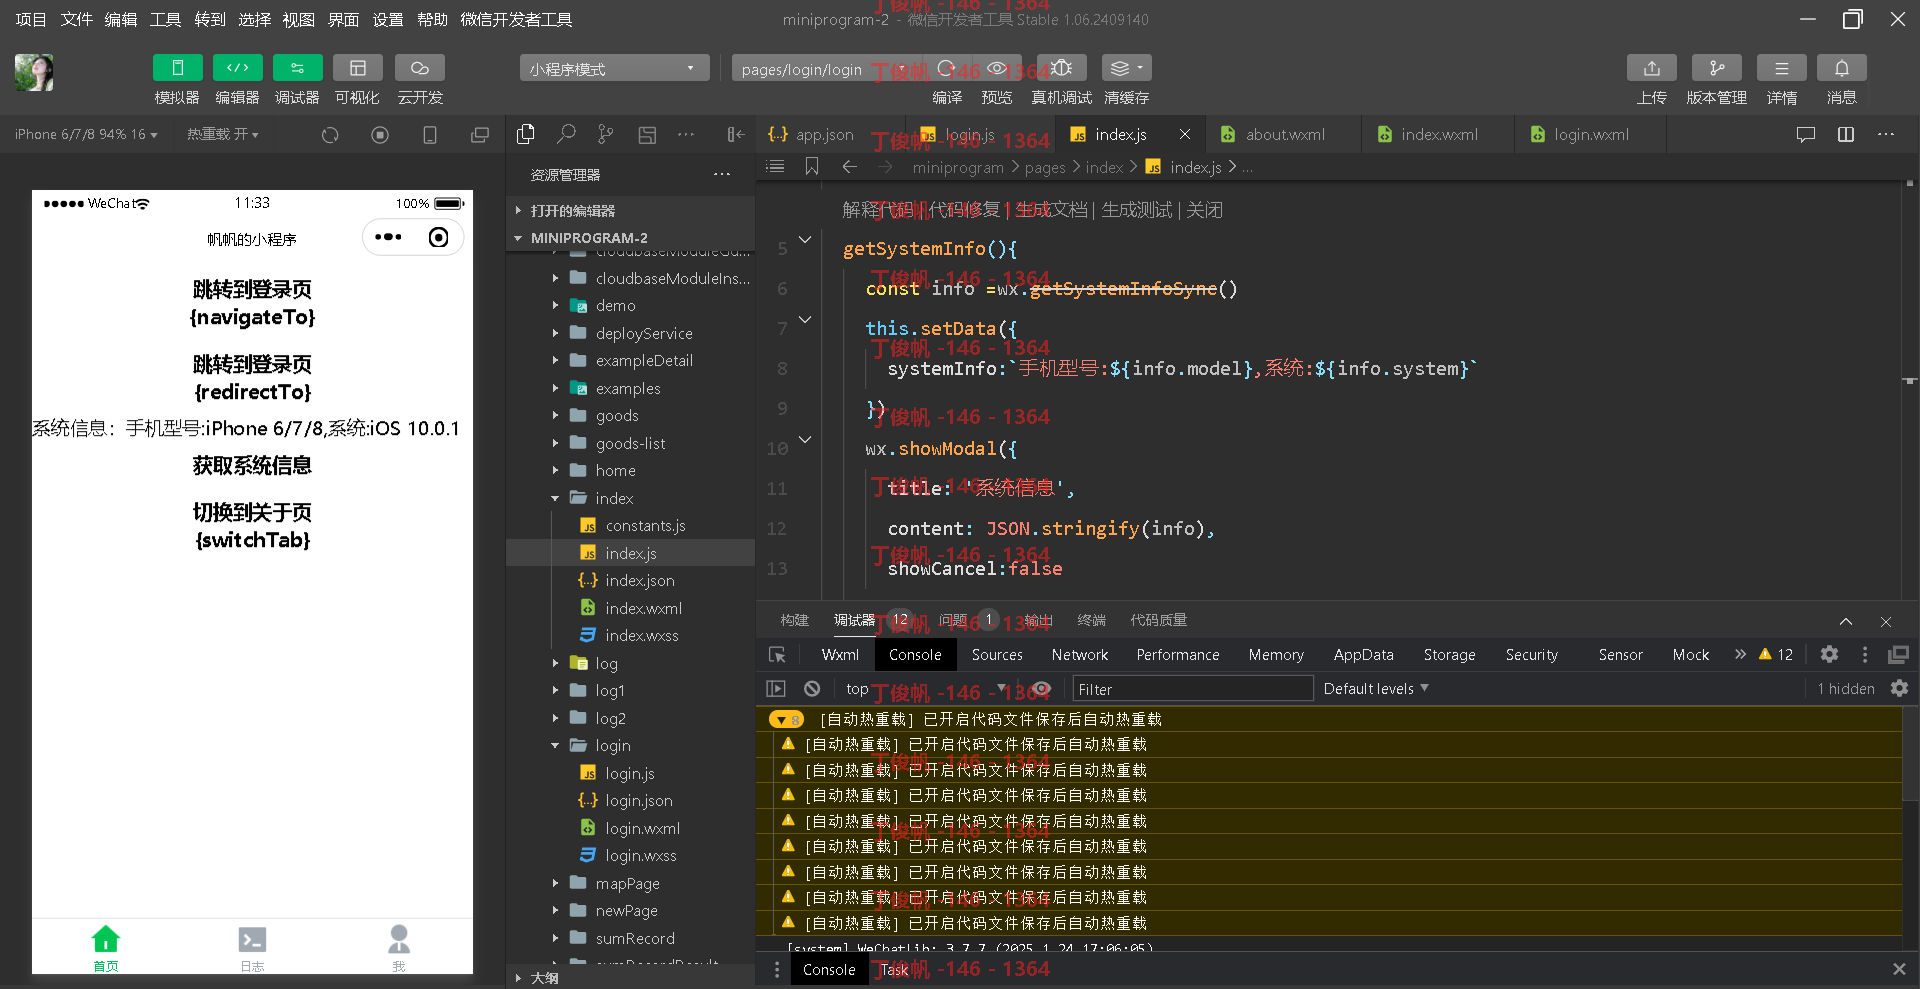The height and width of the screenshot is (989, 1920).
Task: Tap the switchTab about button
Action: coord(252,526)
